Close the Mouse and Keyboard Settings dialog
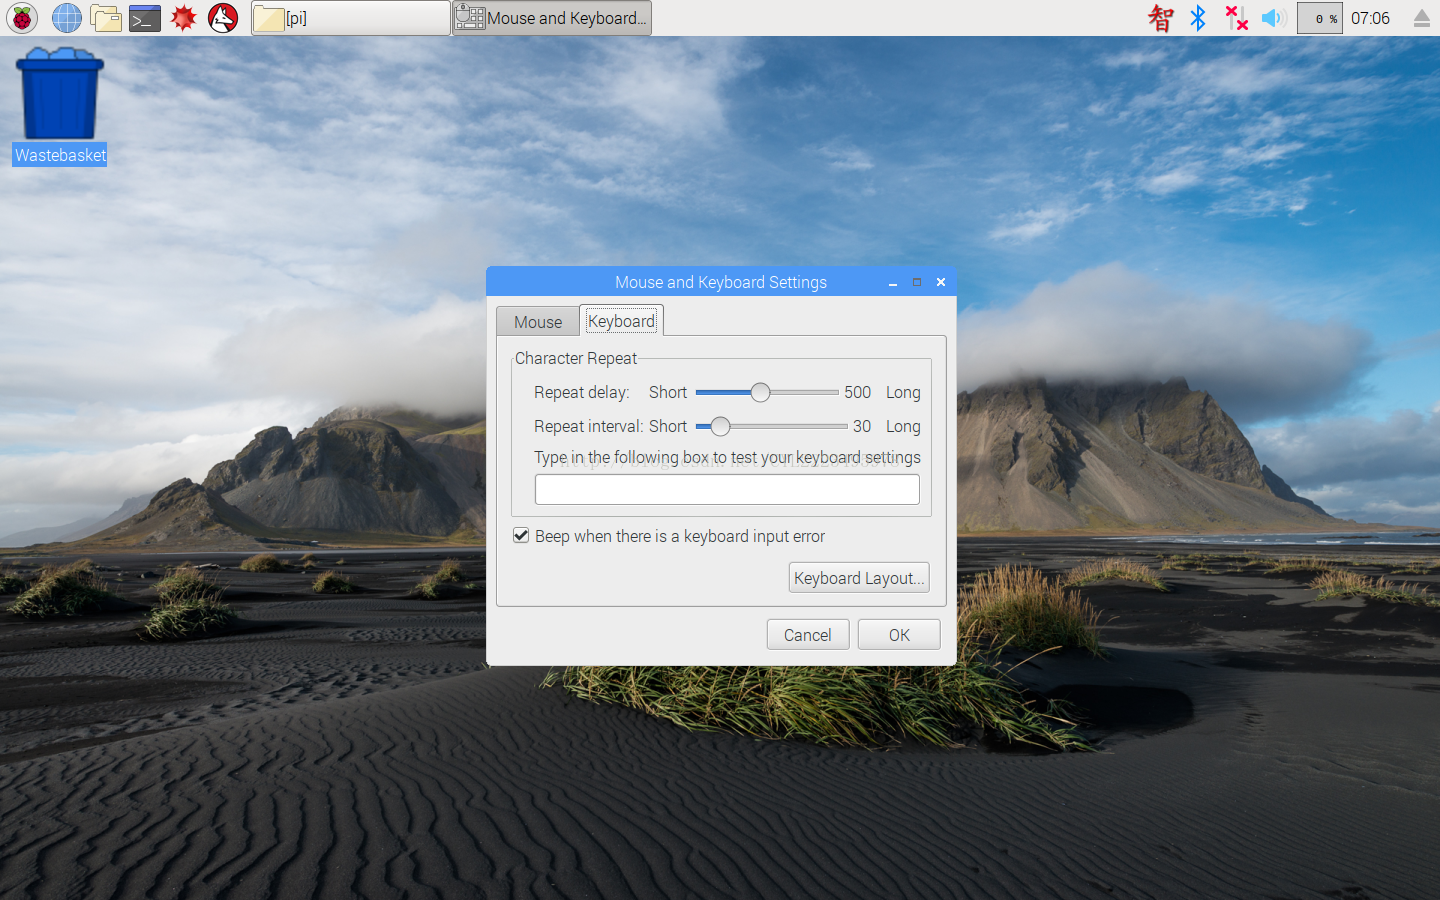The image size is (1440, 900). pyautogui.click(x=941, y=283)
